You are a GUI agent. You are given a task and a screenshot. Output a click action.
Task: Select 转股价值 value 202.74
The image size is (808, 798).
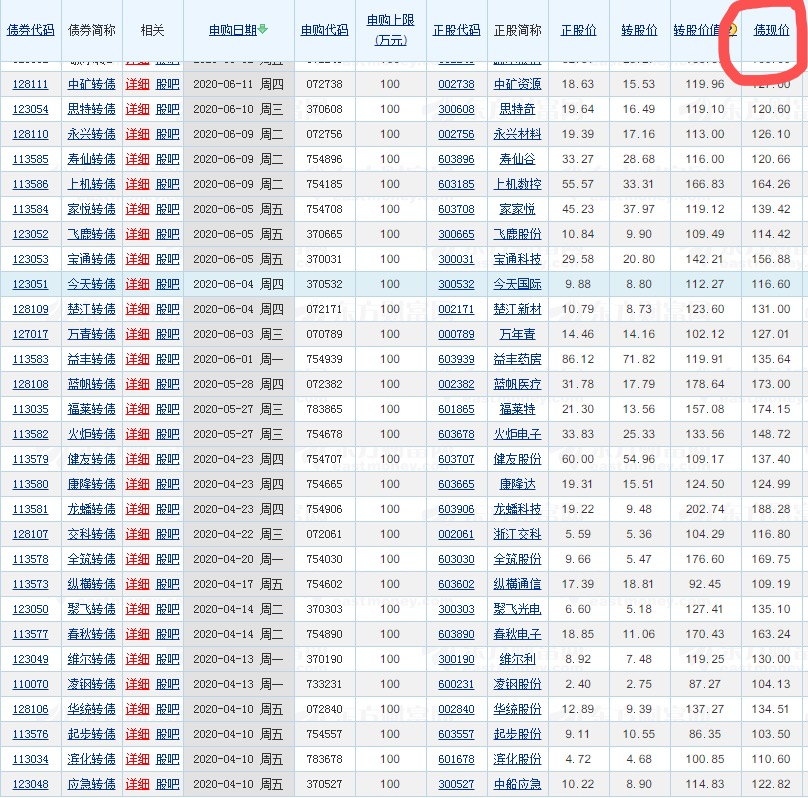705,509
